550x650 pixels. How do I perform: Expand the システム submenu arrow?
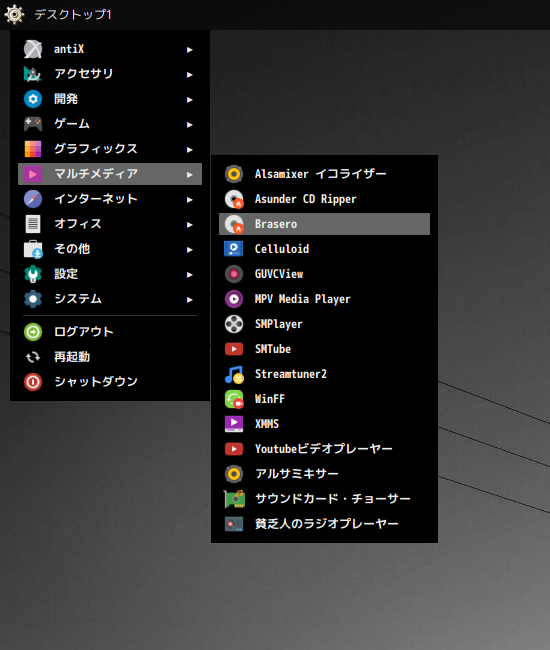189,299
